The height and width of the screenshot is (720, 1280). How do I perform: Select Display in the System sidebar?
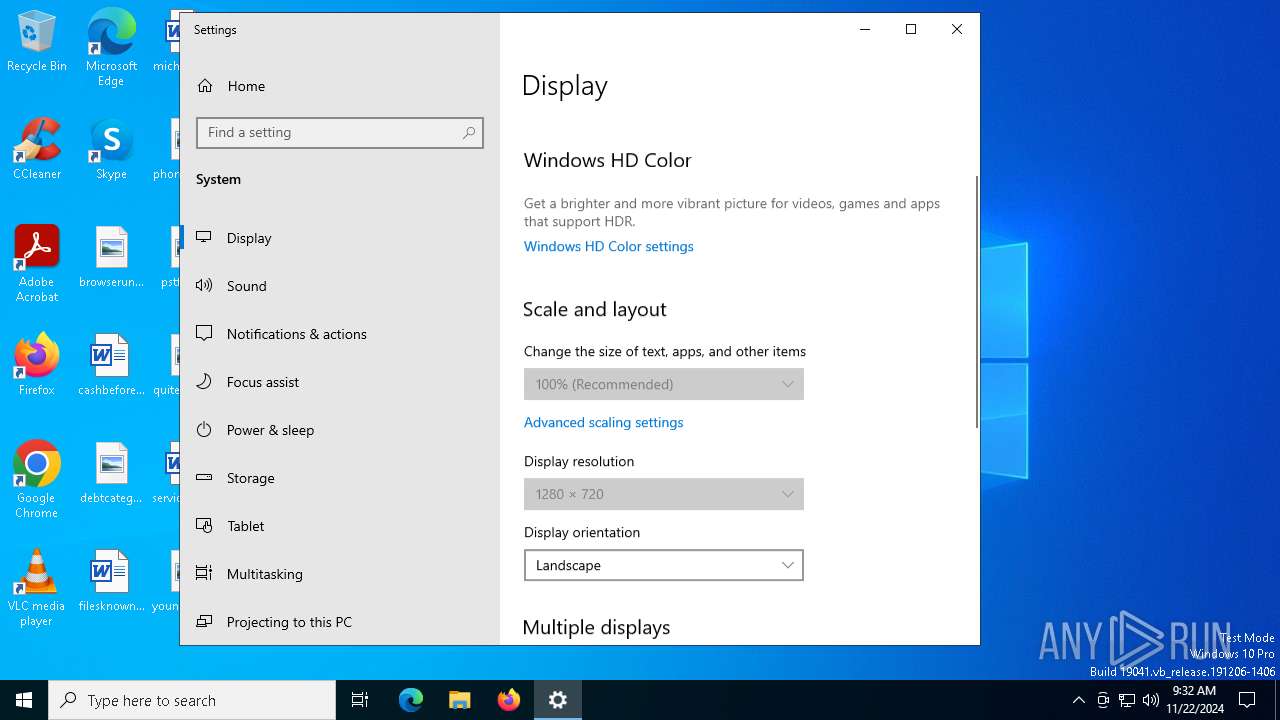[x=340, y=238]
